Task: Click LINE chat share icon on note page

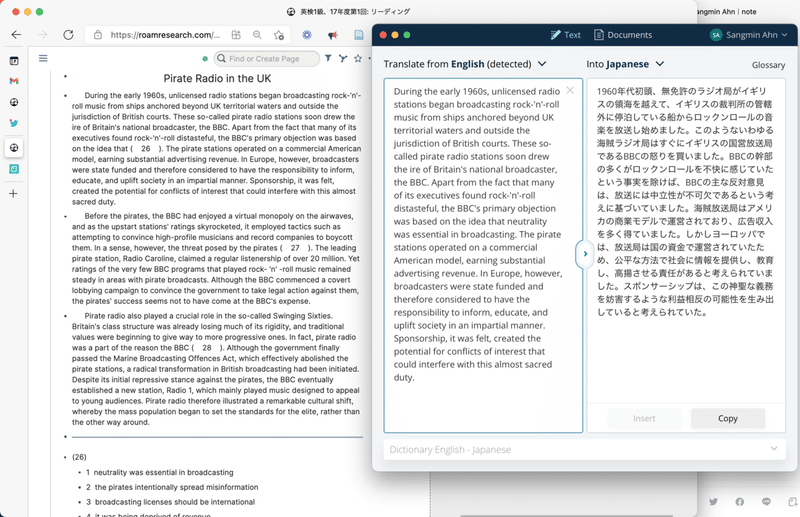Action: pos(766,502)
